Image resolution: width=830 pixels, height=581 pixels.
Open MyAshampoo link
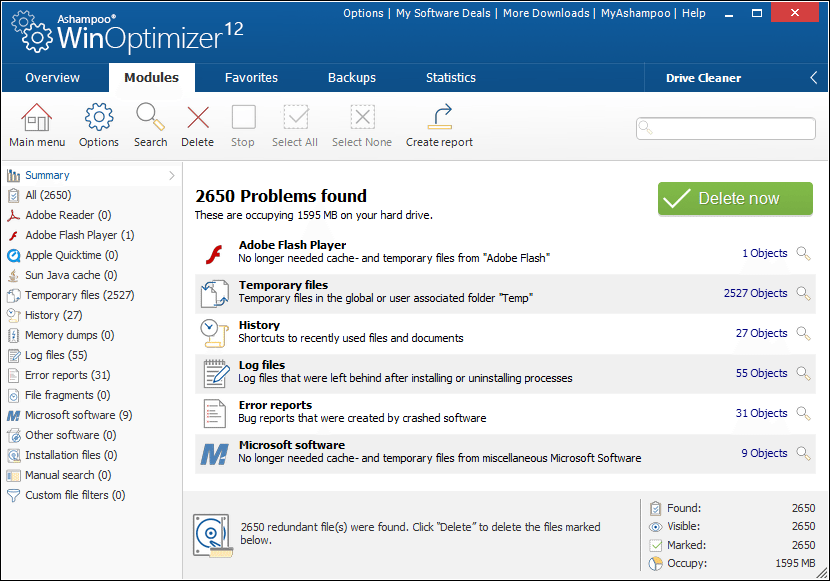(636, 13)
